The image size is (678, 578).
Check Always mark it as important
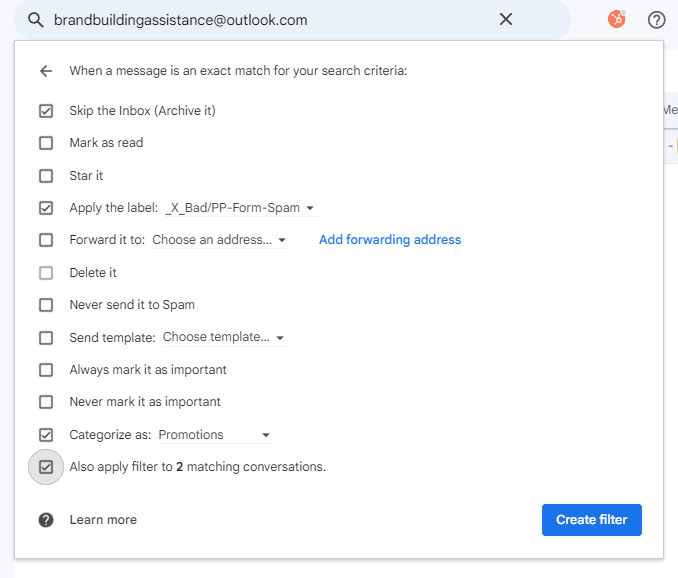pyautogui.click(x=46, y=370)
